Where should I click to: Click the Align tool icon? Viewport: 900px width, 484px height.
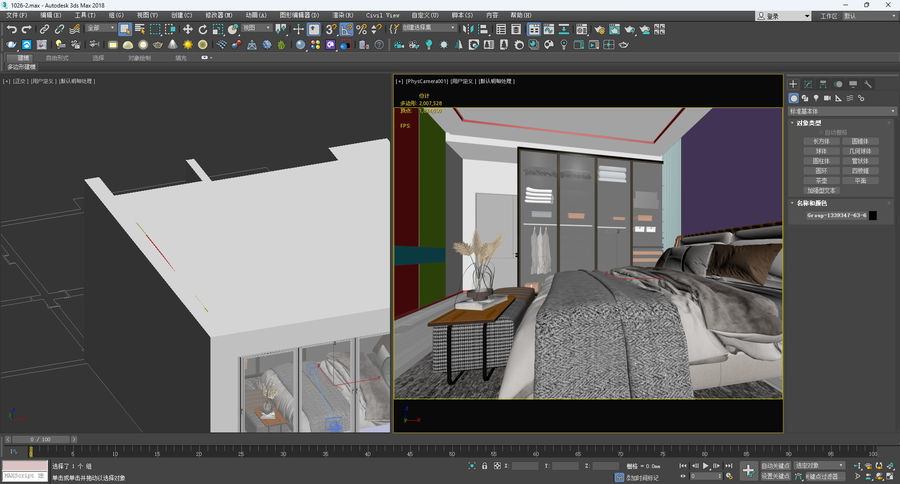pyautogui.click(x=483, y=29)
